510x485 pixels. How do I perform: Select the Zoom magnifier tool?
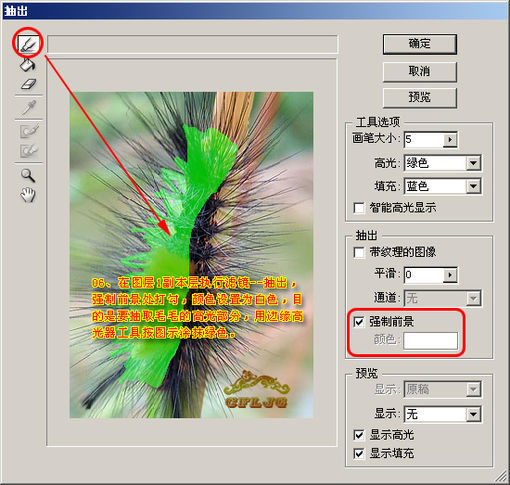pos(28,175)
